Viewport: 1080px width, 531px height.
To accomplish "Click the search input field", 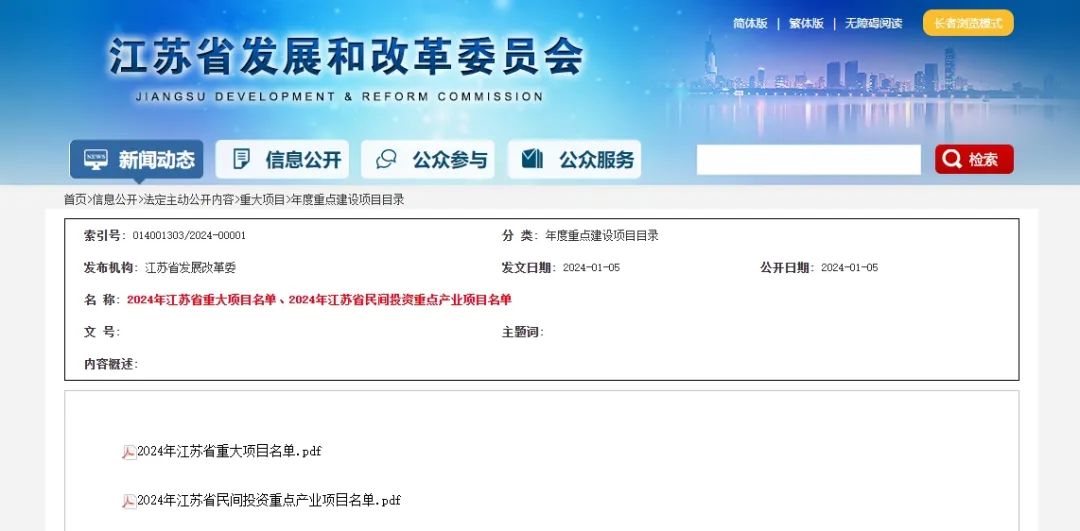I will [808, 160].
